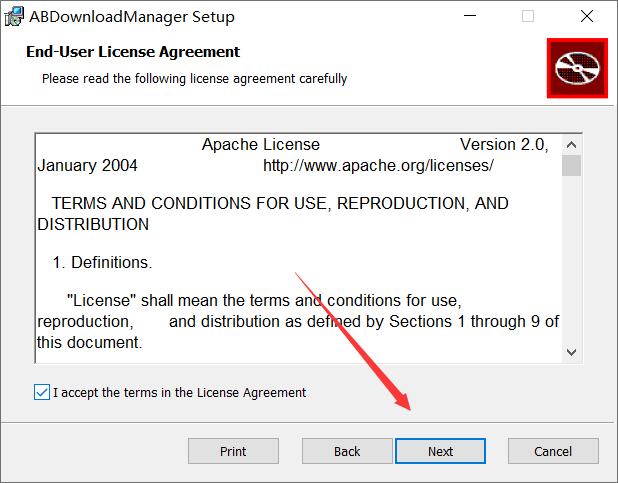Screen dimensions: 618x483
Task: Click the apache.org licenses URL text
Action: [378, 165]
